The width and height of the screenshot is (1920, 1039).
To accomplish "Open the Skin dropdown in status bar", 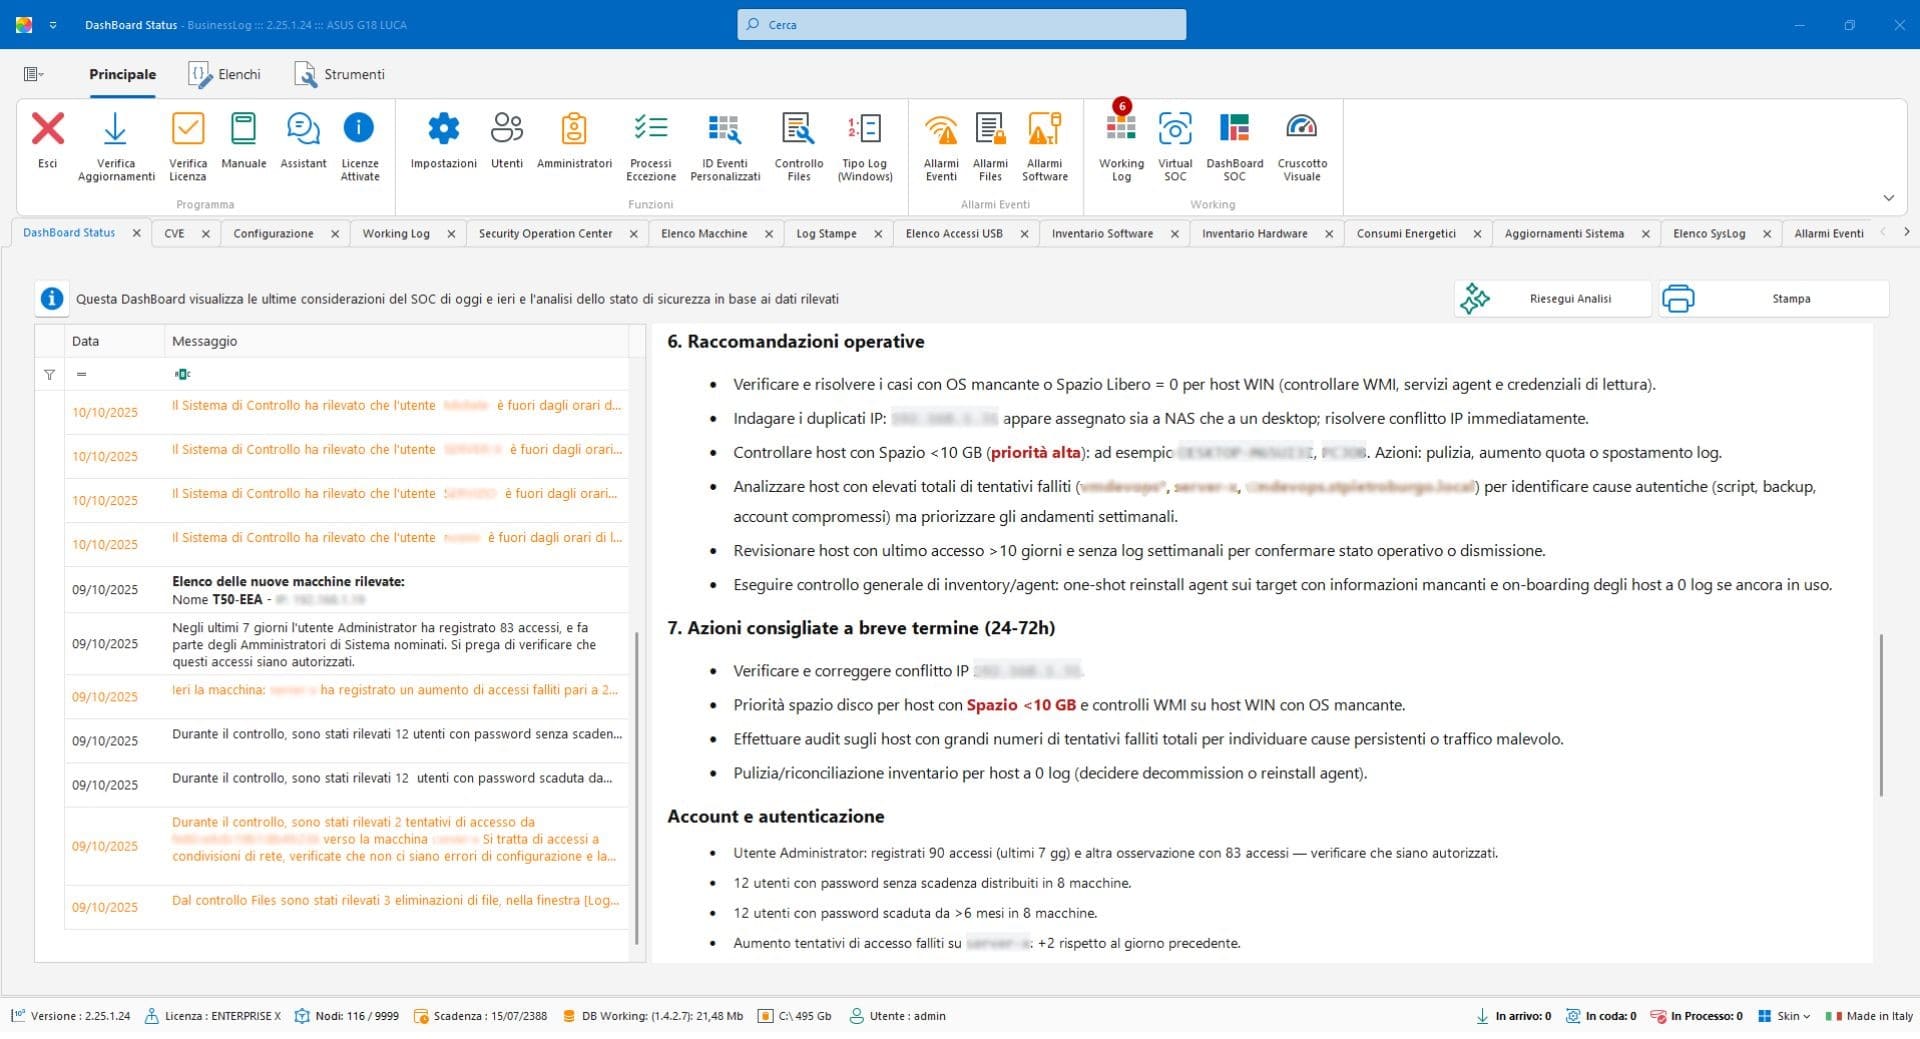I will click(x=1787, y=1016).
